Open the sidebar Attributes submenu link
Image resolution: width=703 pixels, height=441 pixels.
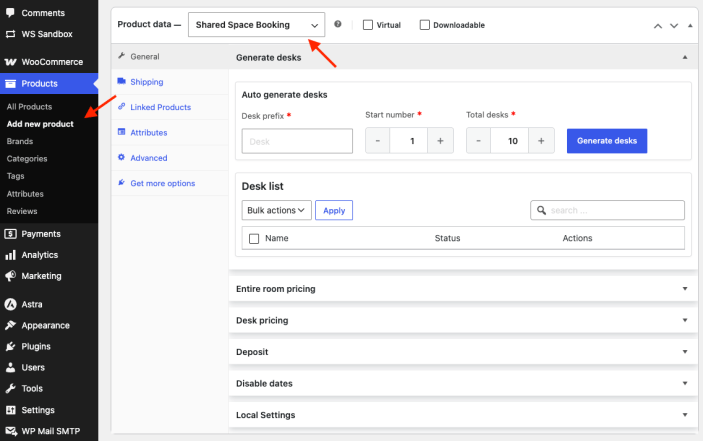pyautogui.click(x=25, y=194)
